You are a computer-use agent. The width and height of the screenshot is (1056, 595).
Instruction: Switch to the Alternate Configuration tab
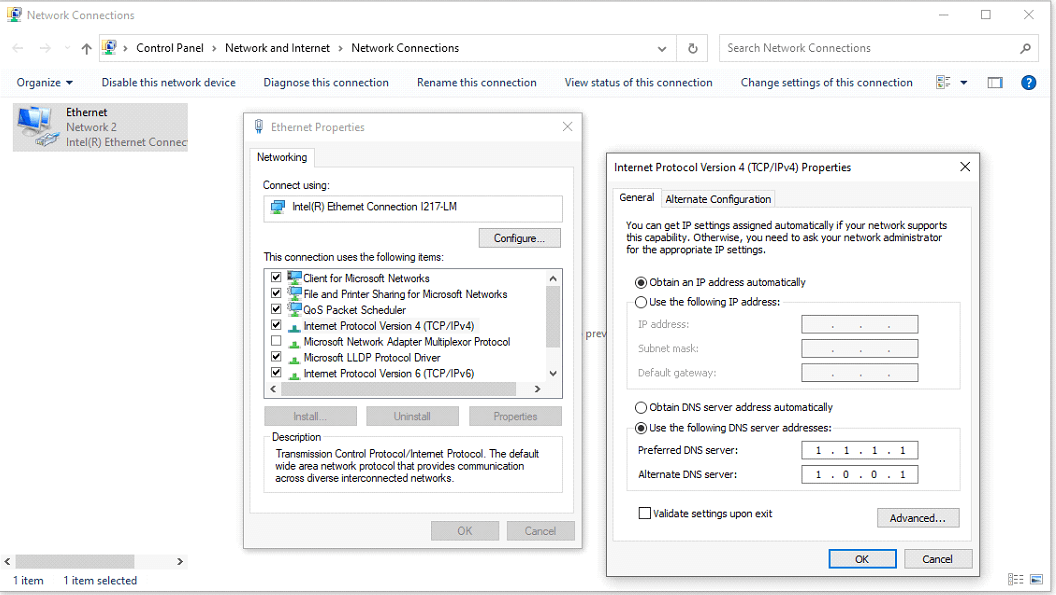pos(718,199)
